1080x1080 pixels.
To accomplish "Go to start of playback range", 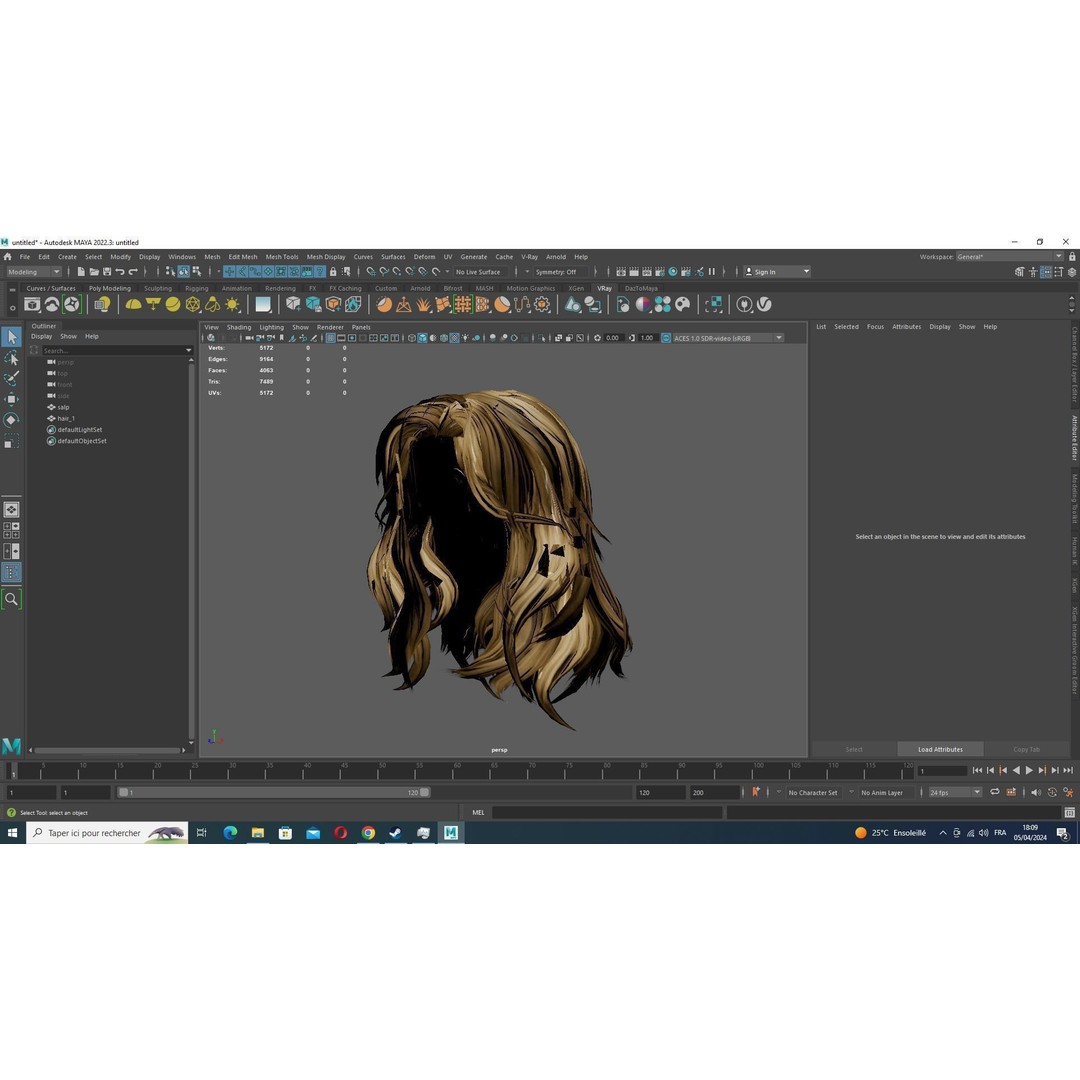I will coord(977,771).
